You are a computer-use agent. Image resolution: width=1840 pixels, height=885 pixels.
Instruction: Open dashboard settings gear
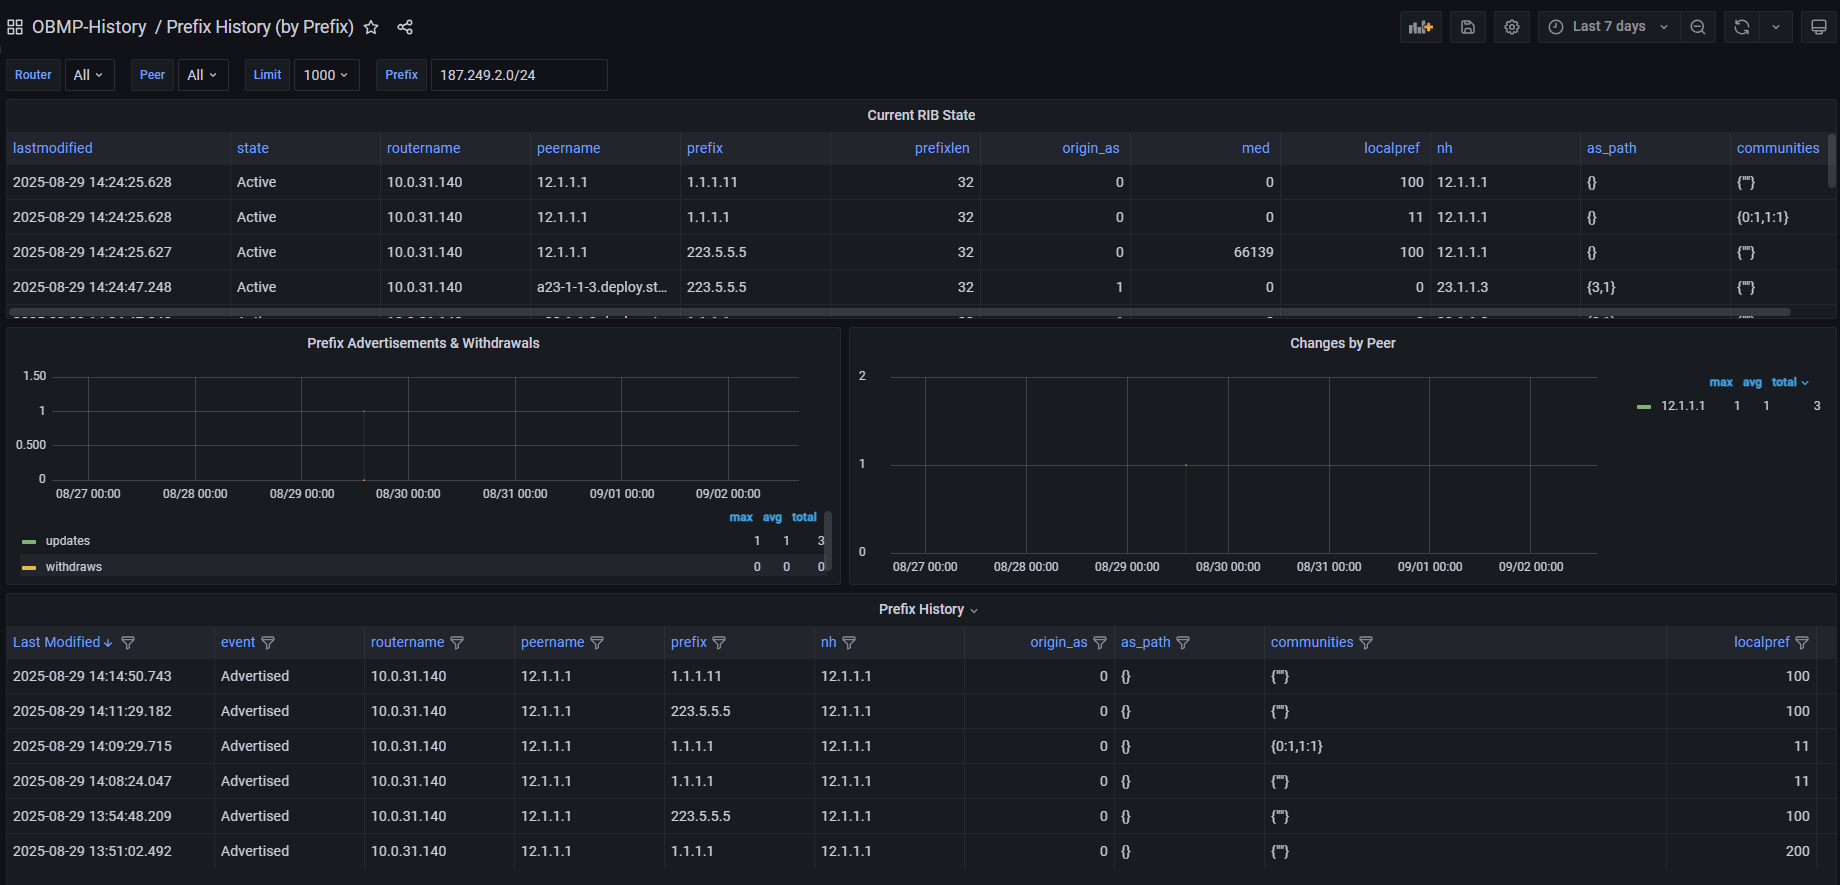coord(1512,27)
